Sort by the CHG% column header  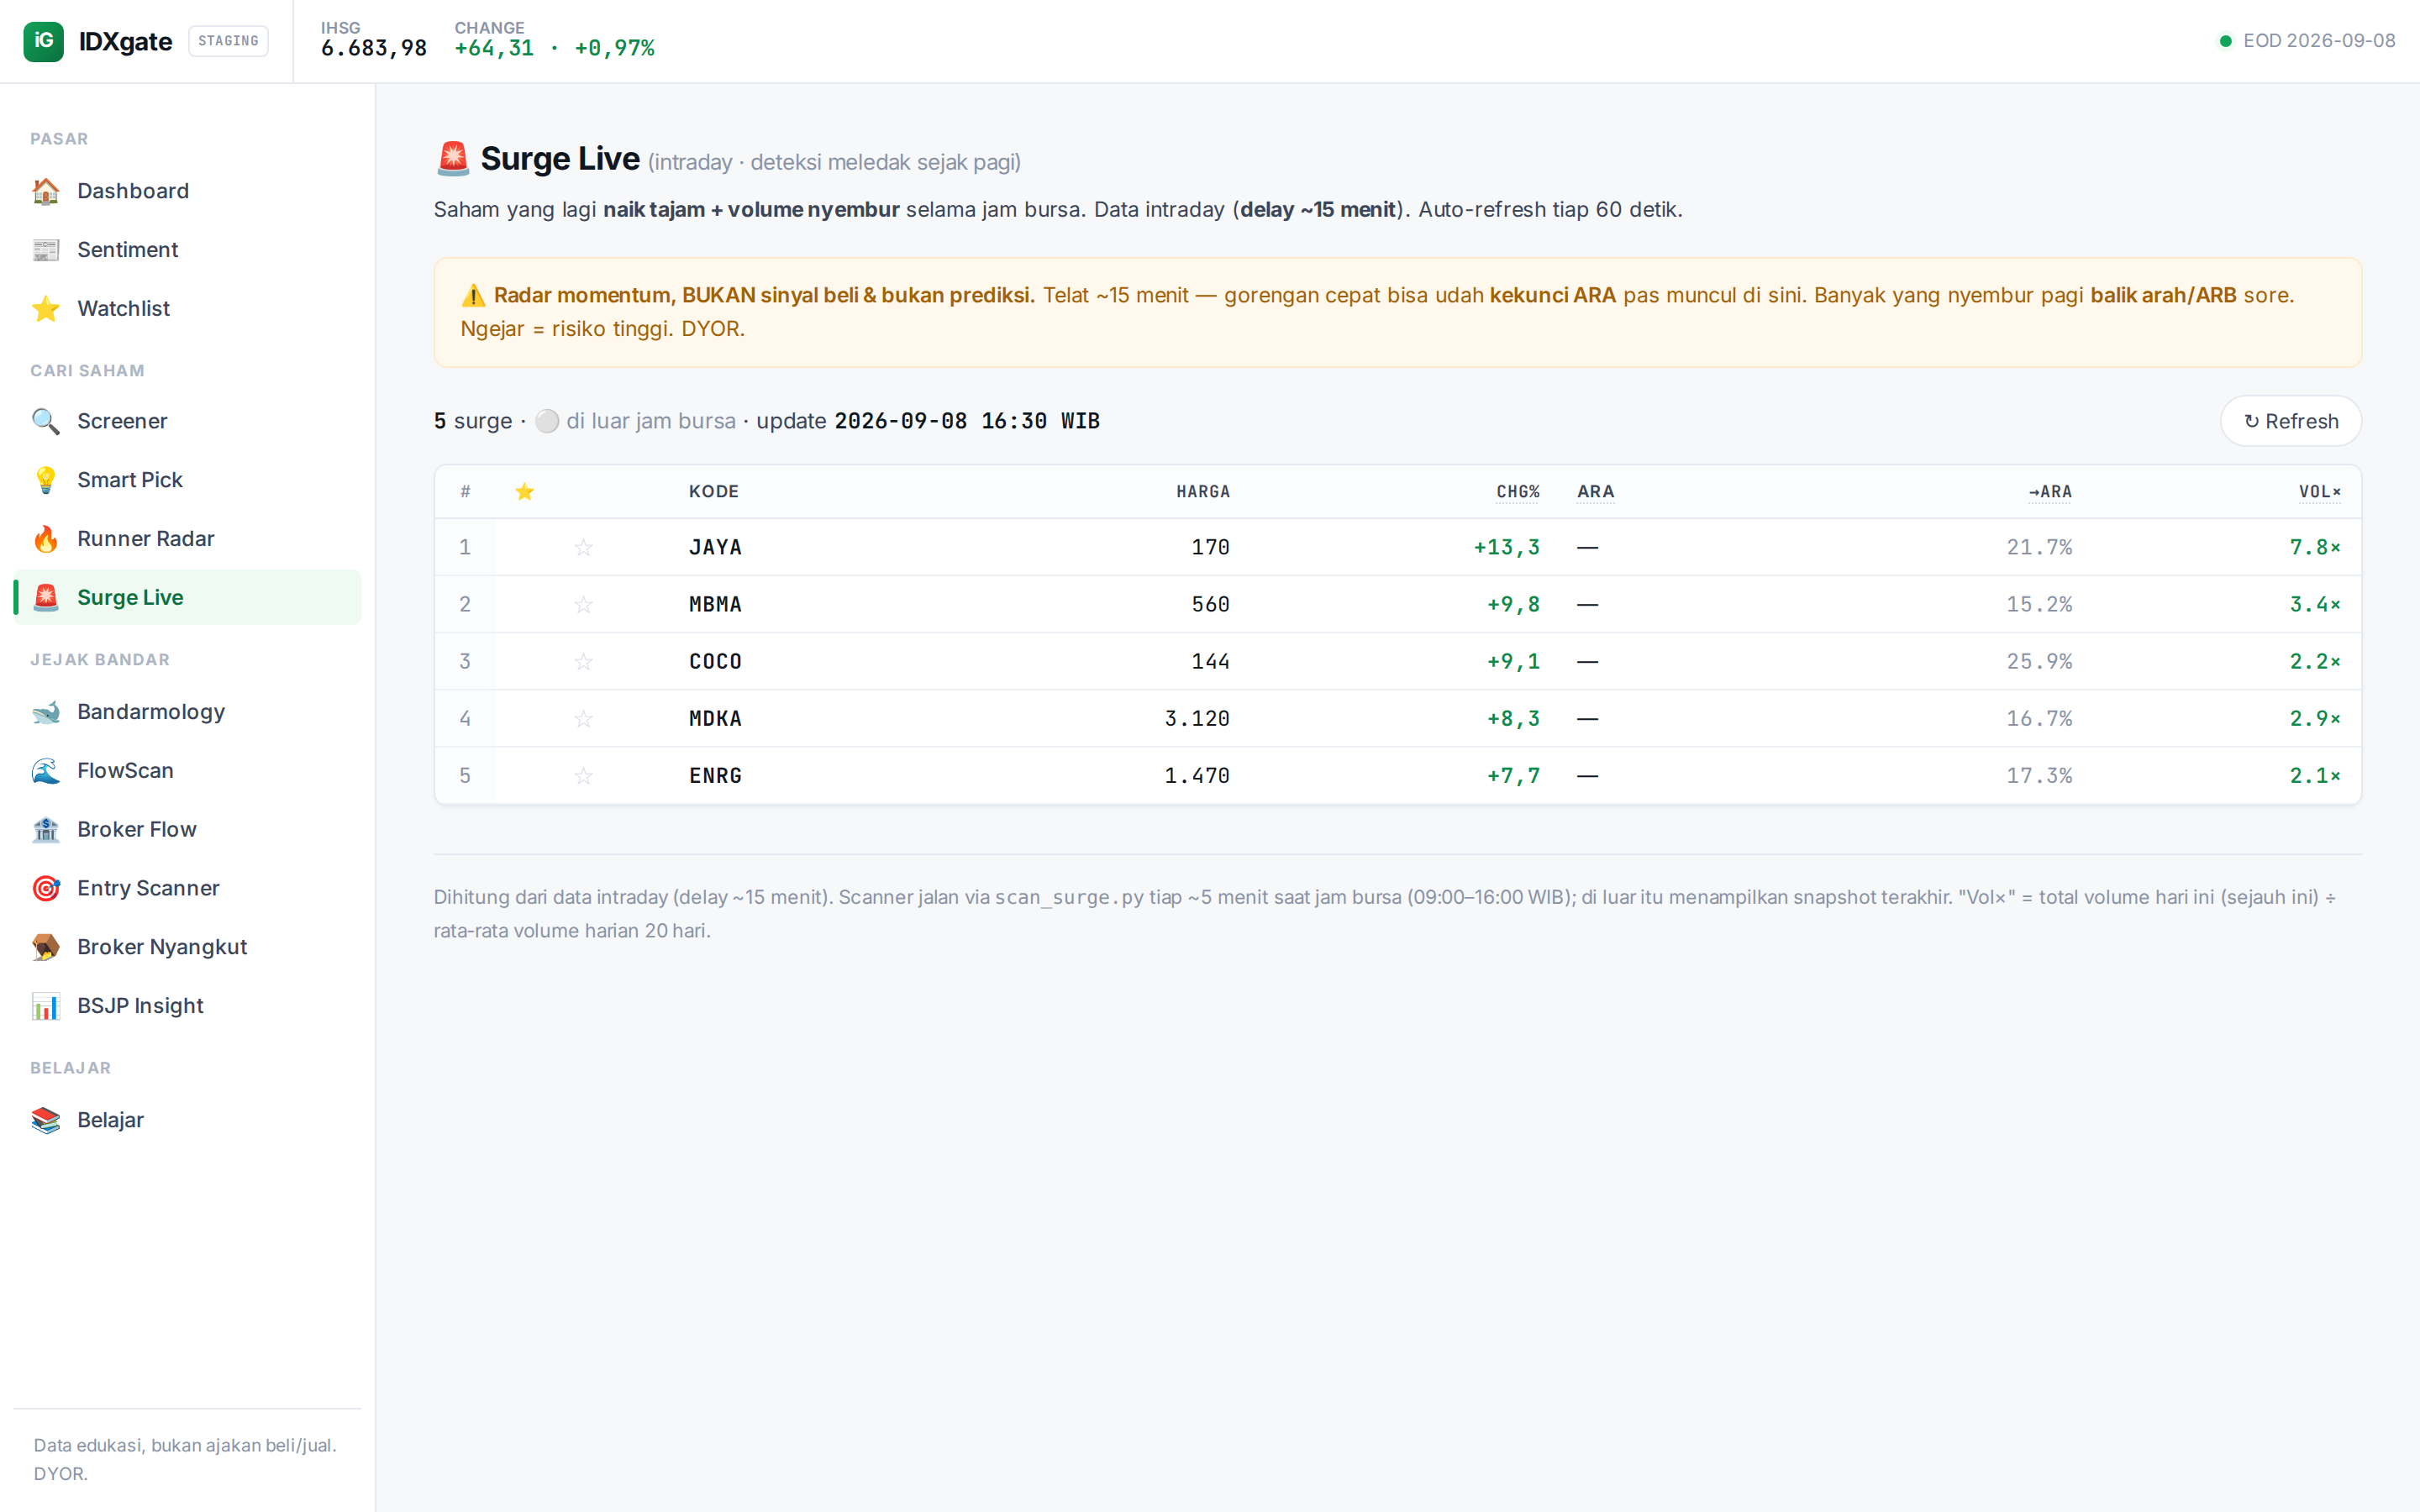pos(1517,491)
